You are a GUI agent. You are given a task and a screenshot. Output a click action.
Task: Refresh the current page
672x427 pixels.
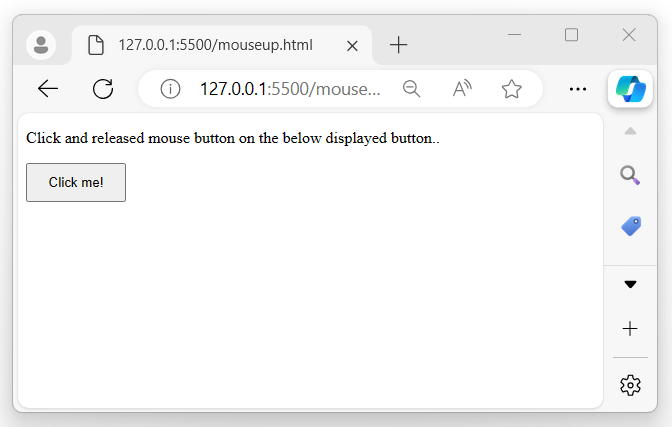(103, 89)
